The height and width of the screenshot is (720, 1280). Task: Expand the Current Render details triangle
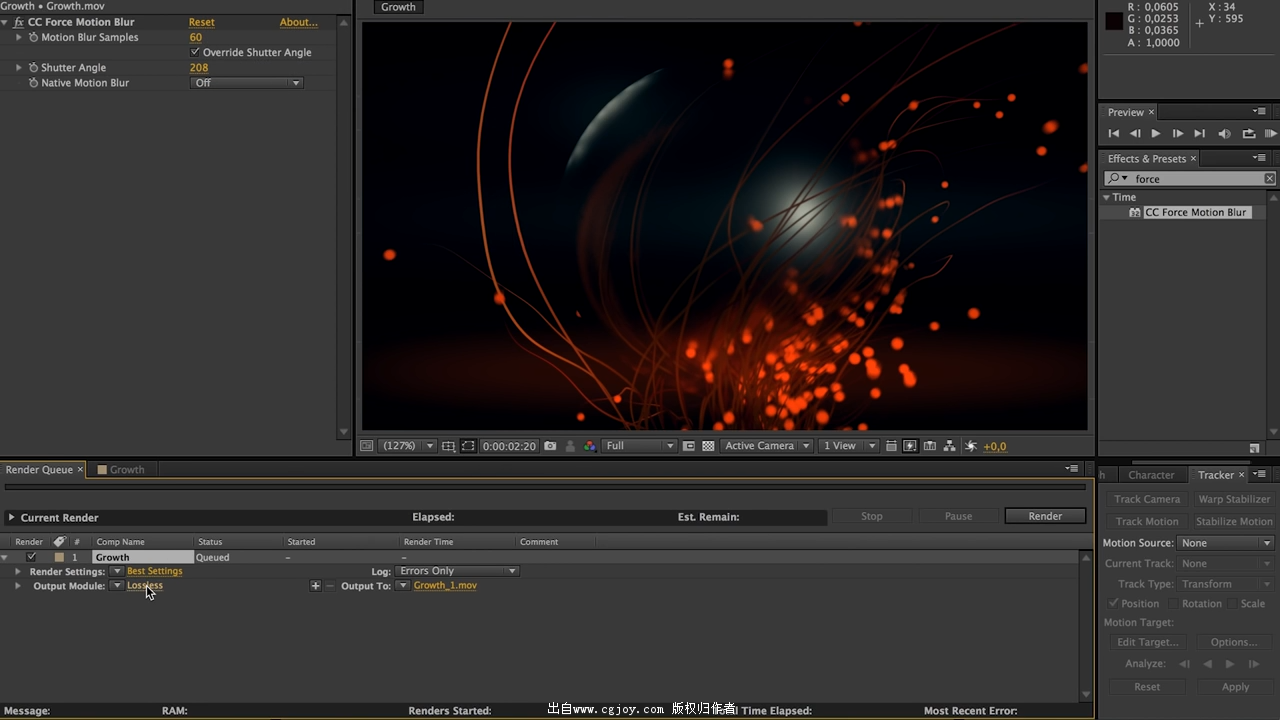coord(11,517)
